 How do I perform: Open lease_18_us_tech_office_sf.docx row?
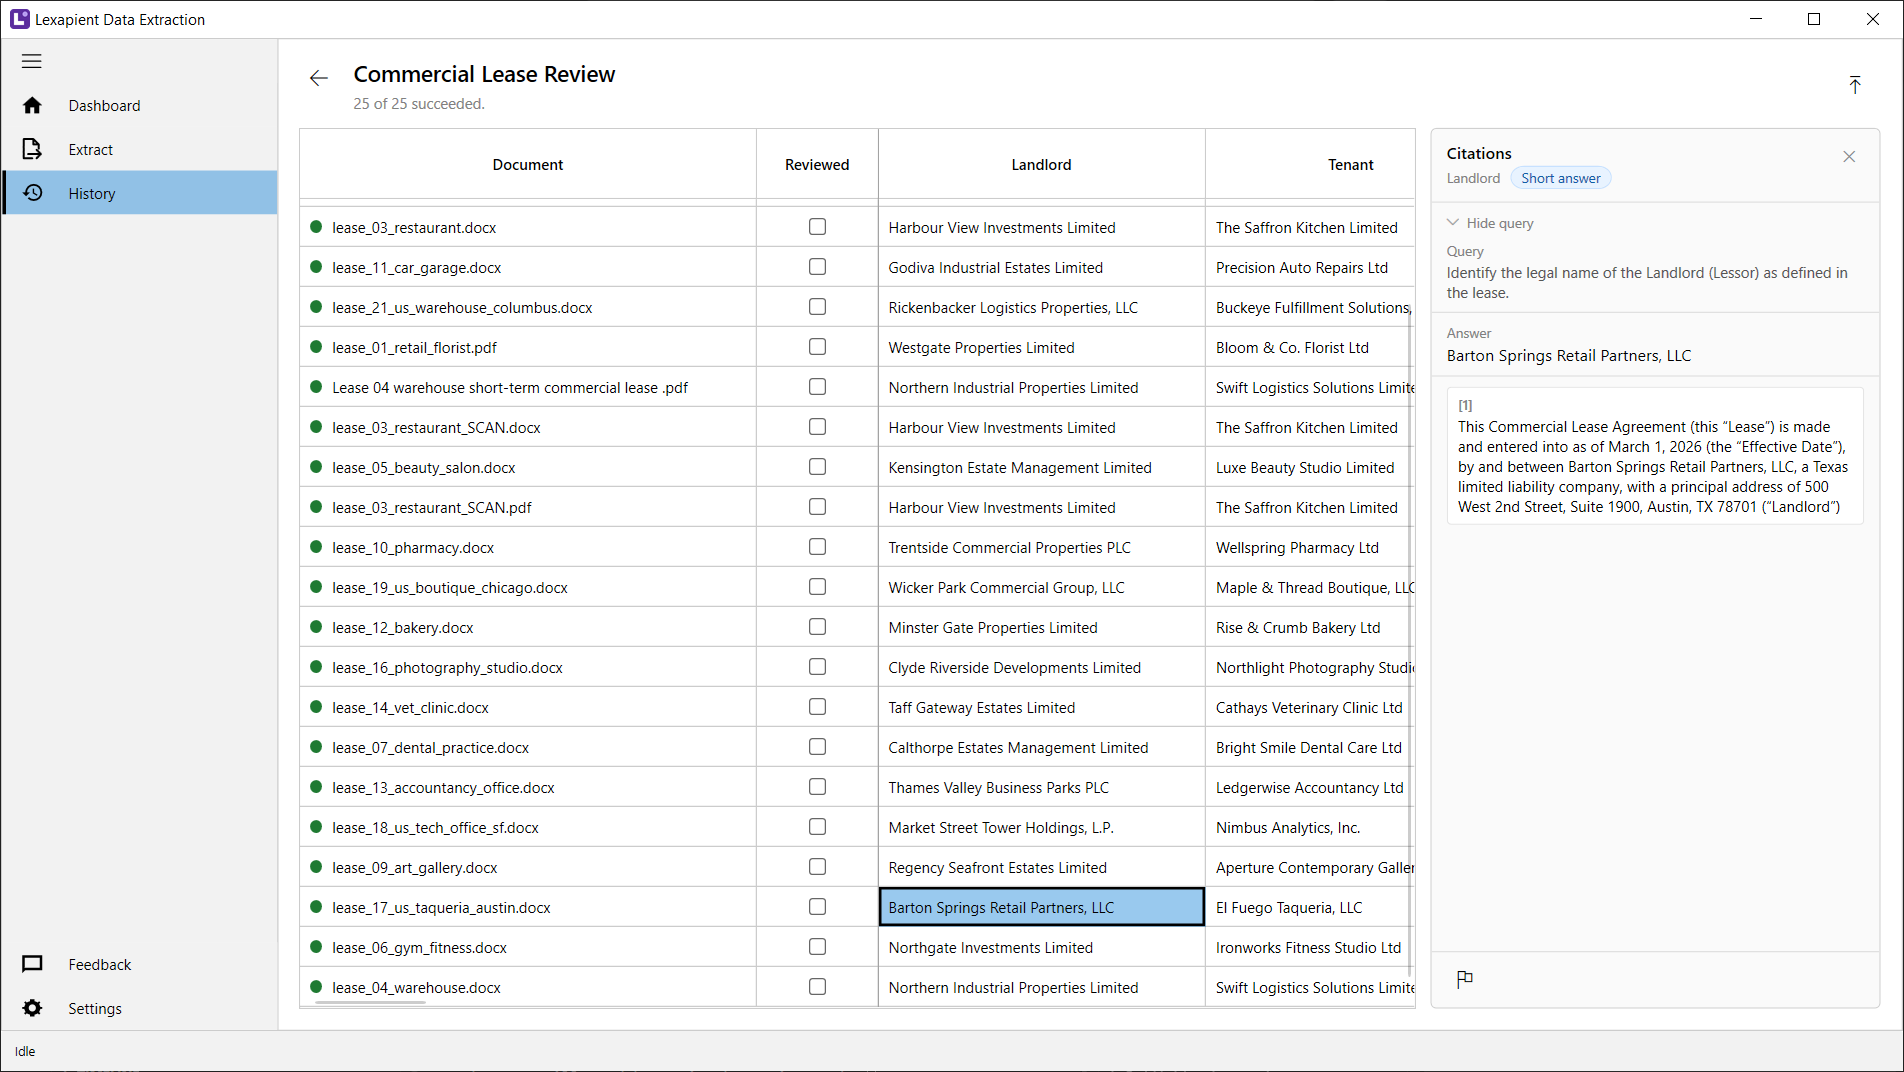click(528, 827)
